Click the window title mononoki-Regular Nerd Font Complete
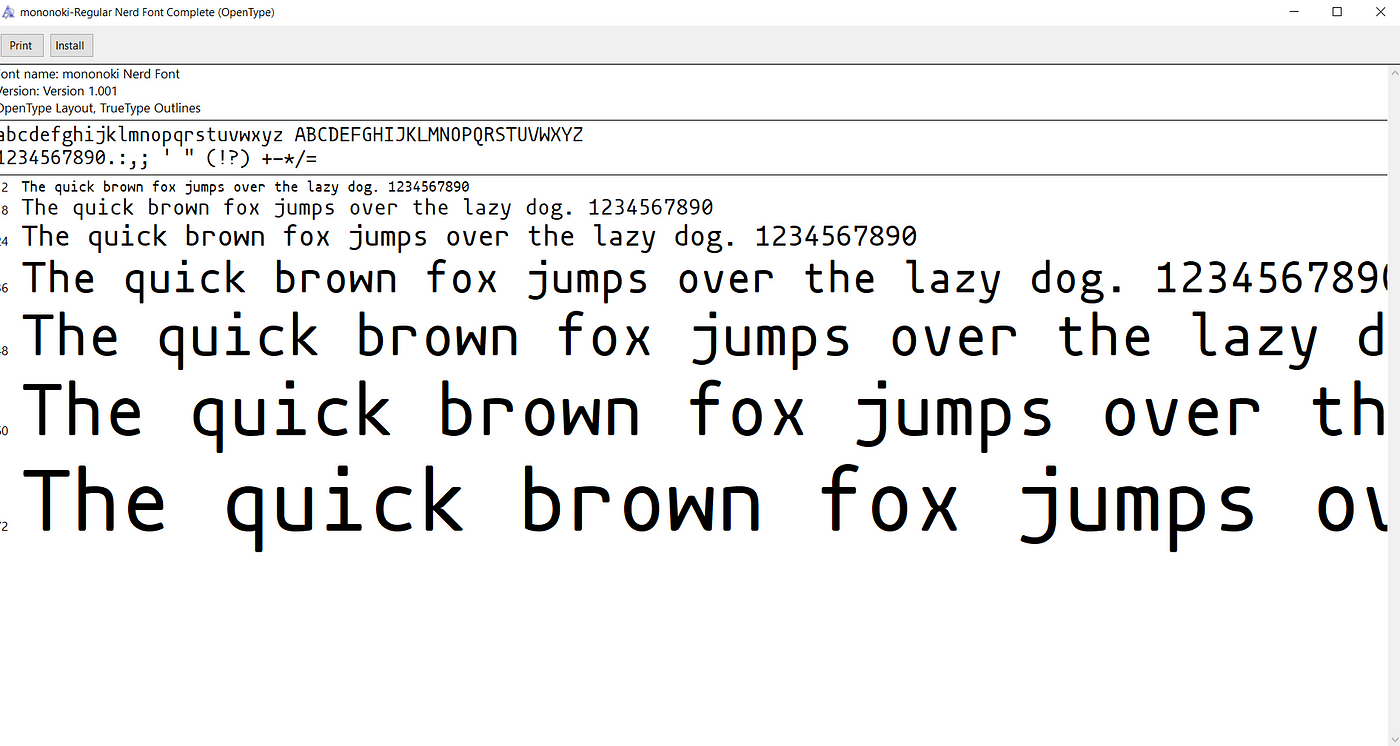This screenshot has height=746, width=1400. pyautogui.click(x=147, y=12)
